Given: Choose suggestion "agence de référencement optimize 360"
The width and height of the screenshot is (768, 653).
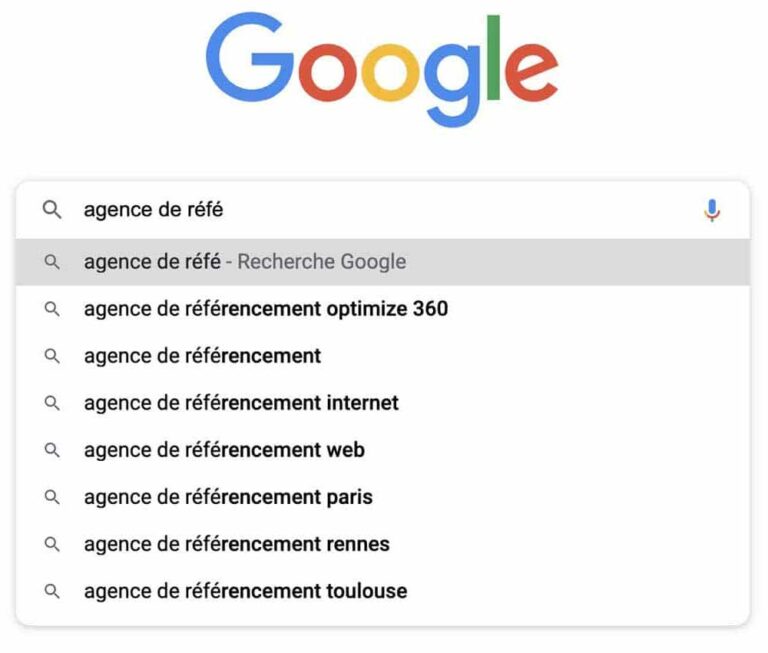Looking at the screenshot, I should point(266,309).
